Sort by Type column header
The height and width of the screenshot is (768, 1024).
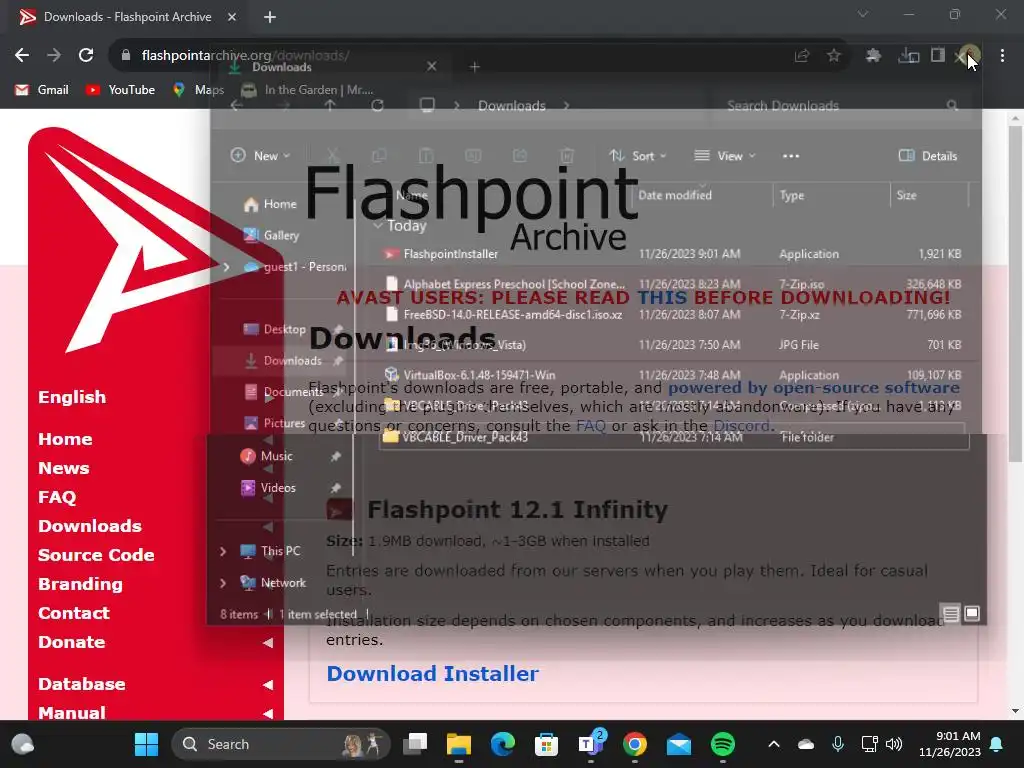[792, 195]
